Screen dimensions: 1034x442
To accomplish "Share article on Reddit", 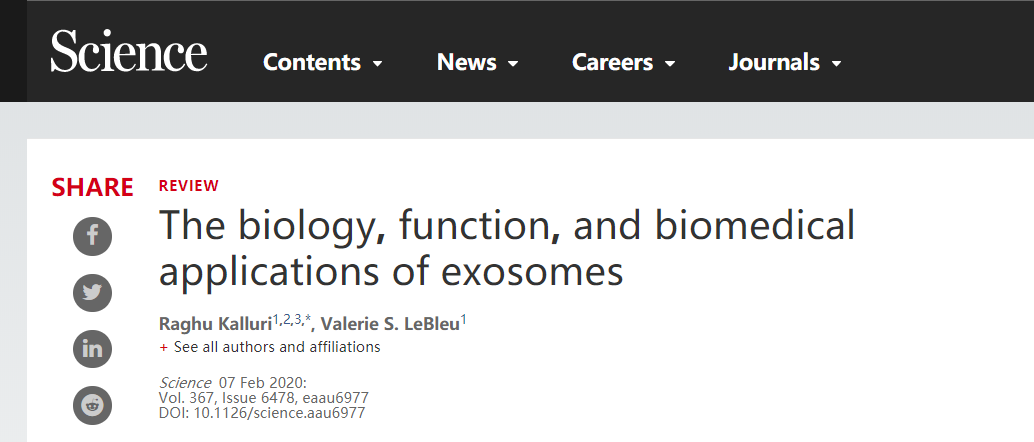I will point(93,404).
